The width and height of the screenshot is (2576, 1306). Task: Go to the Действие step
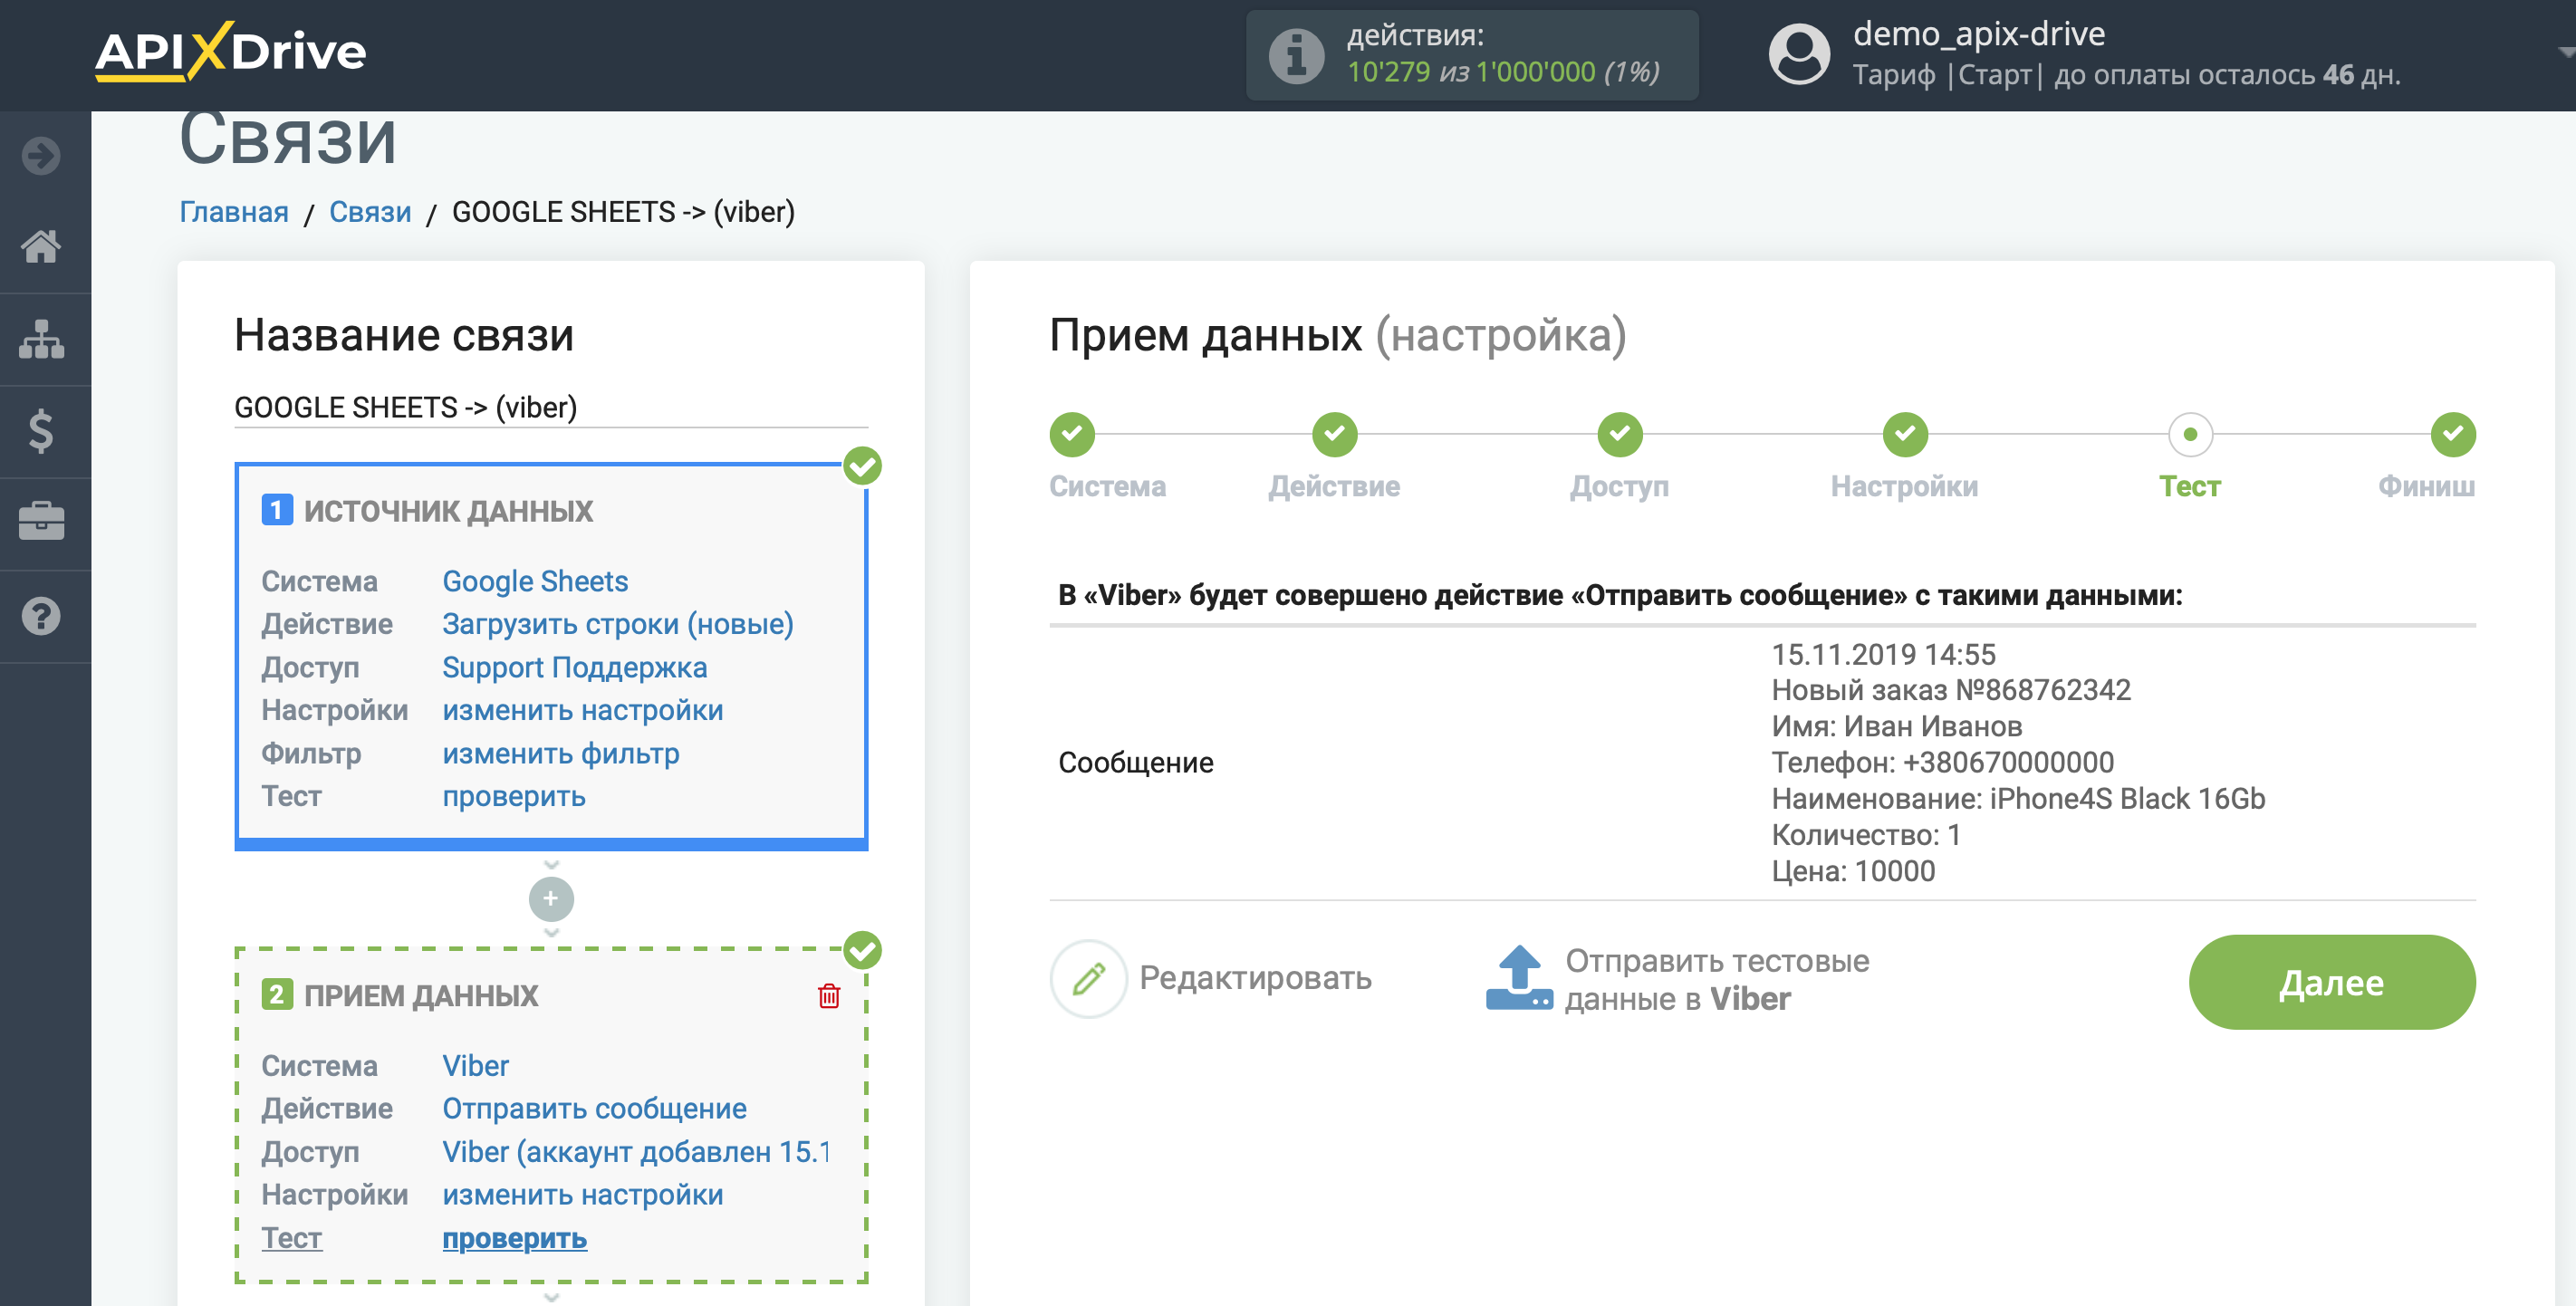click(1334, 434)
